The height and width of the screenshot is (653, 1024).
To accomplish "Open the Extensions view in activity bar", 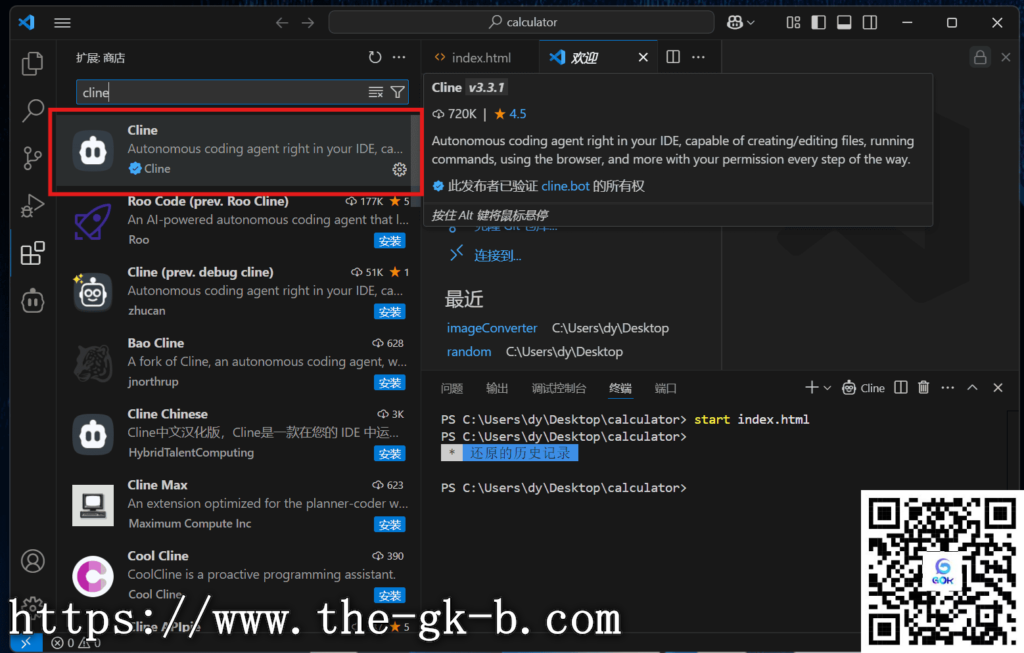I will [x=32, y=253].
